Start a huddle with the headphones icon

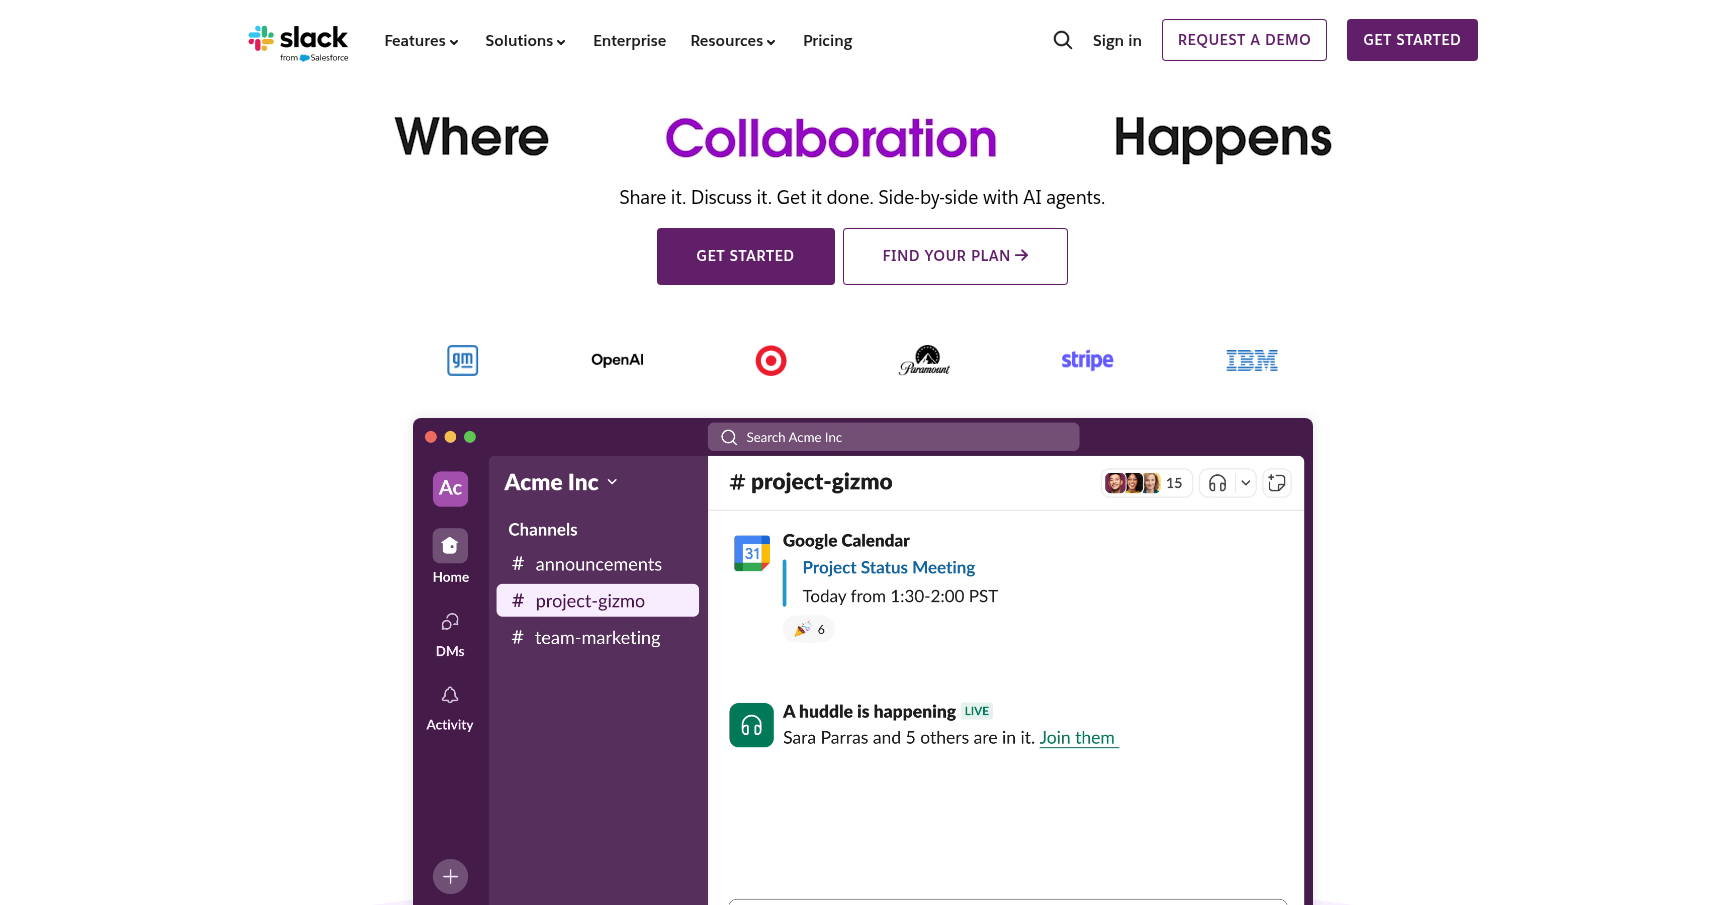[x=1216, y=483]
